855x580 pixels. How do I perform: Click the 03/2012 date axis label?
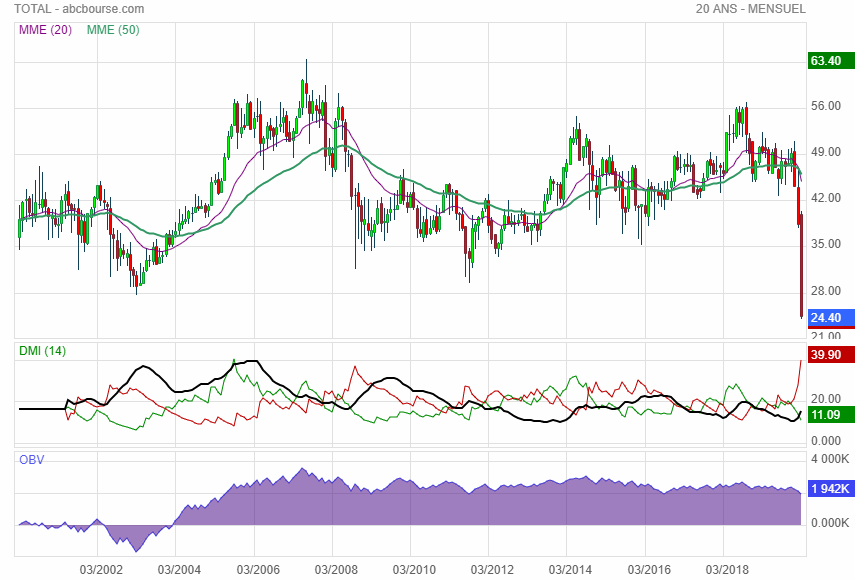coord(492,570)
